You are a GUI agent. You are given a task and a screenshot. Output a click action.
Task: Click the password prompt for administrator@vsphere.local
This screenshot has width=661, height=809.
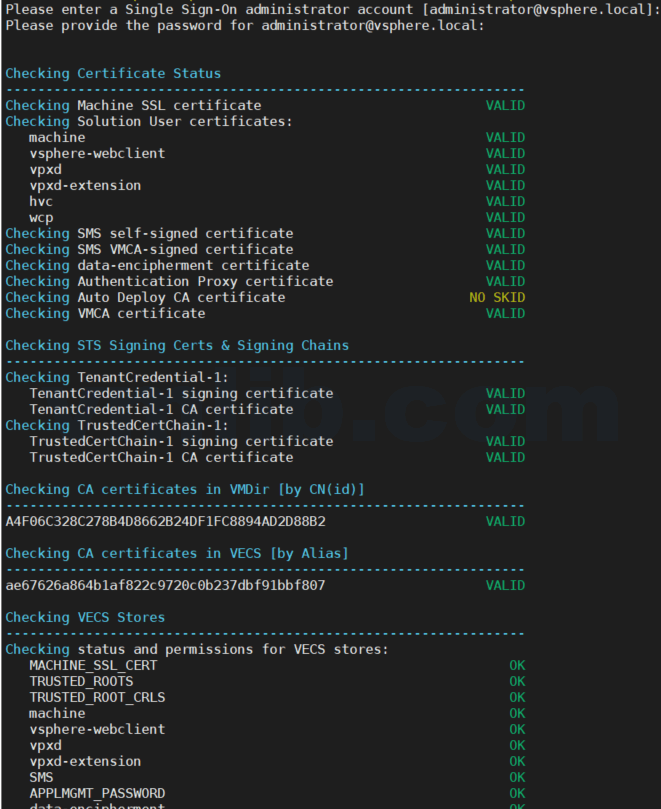click(245, 25)
